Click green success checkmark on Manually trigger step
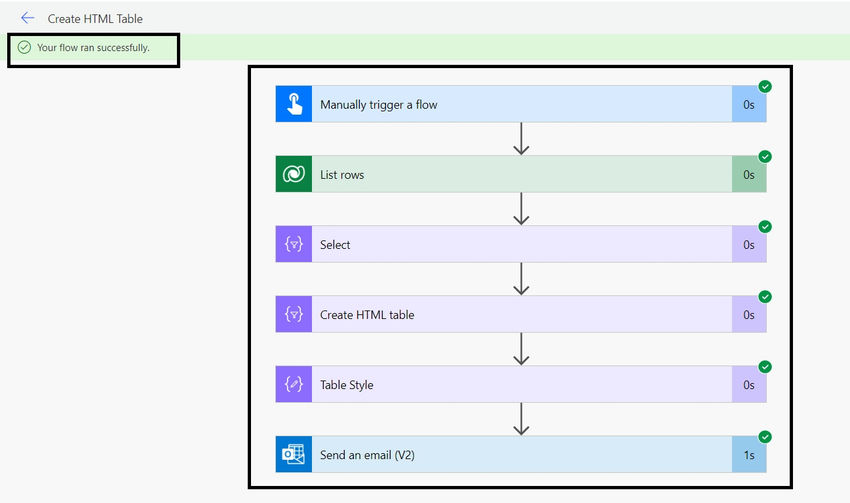This screenshot has width=850, height=503. coord(765,86)
